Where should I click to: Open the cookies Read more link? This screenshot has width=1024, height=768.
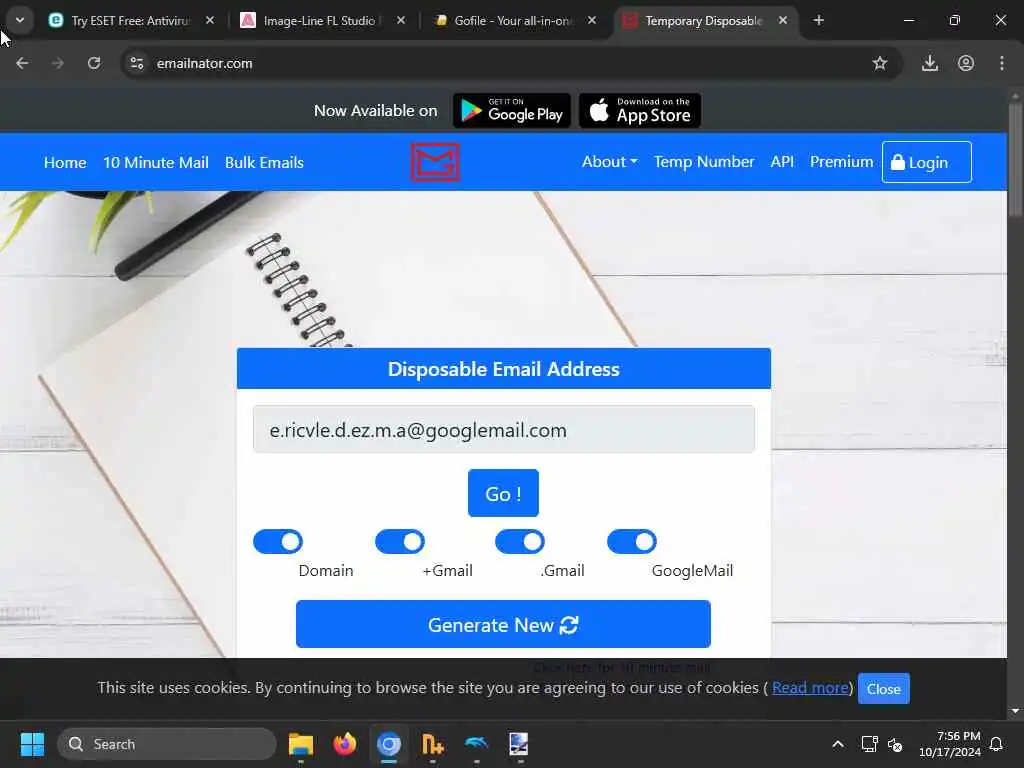point(810,688)
